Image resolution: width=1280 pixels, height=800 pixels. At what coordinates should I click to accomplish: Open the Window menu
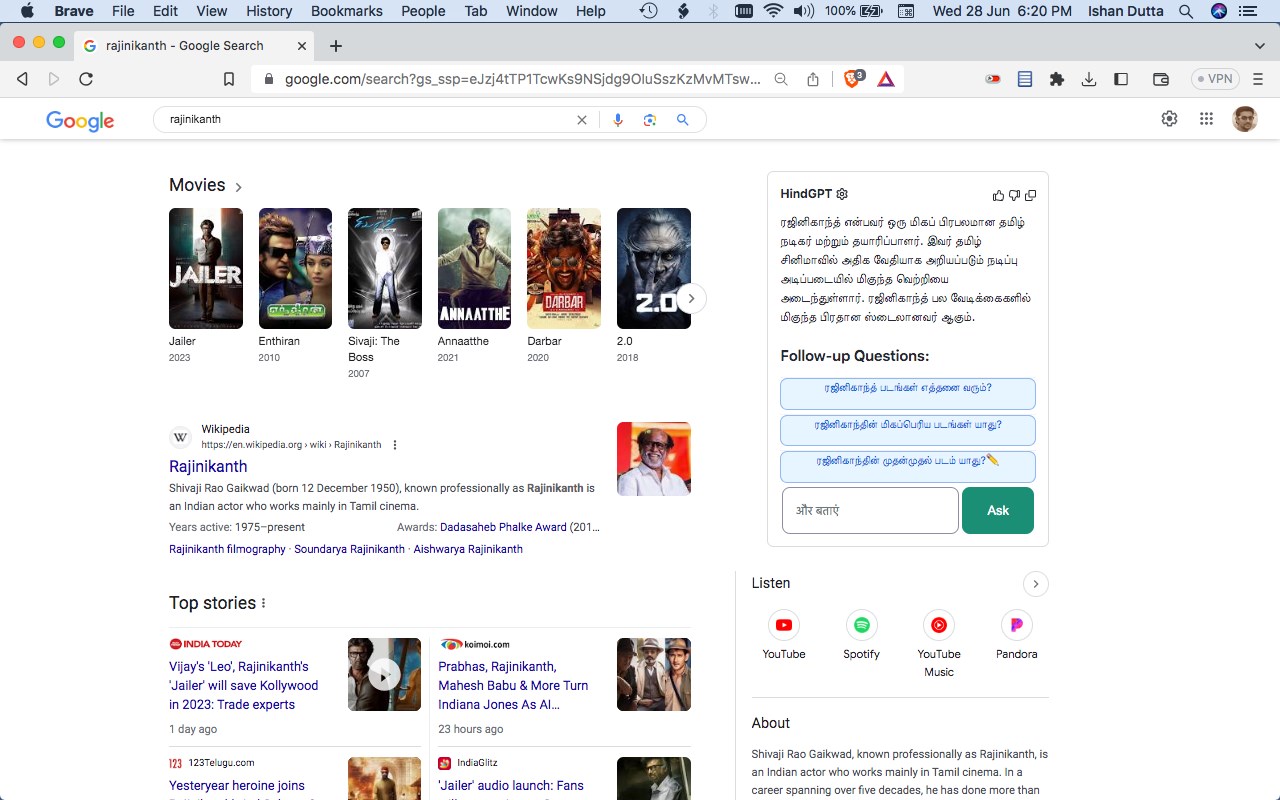[532, 11]
